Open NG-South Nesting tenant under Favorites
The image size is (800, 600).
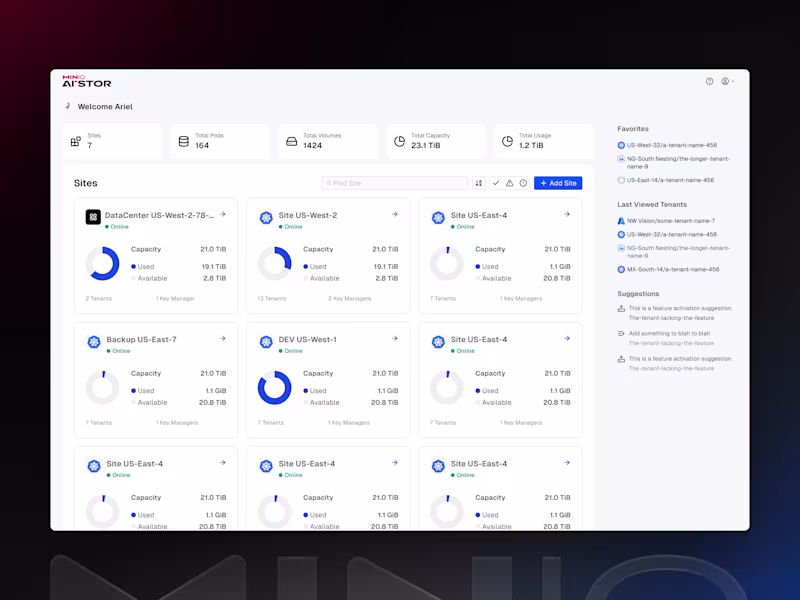pos(678,163)
